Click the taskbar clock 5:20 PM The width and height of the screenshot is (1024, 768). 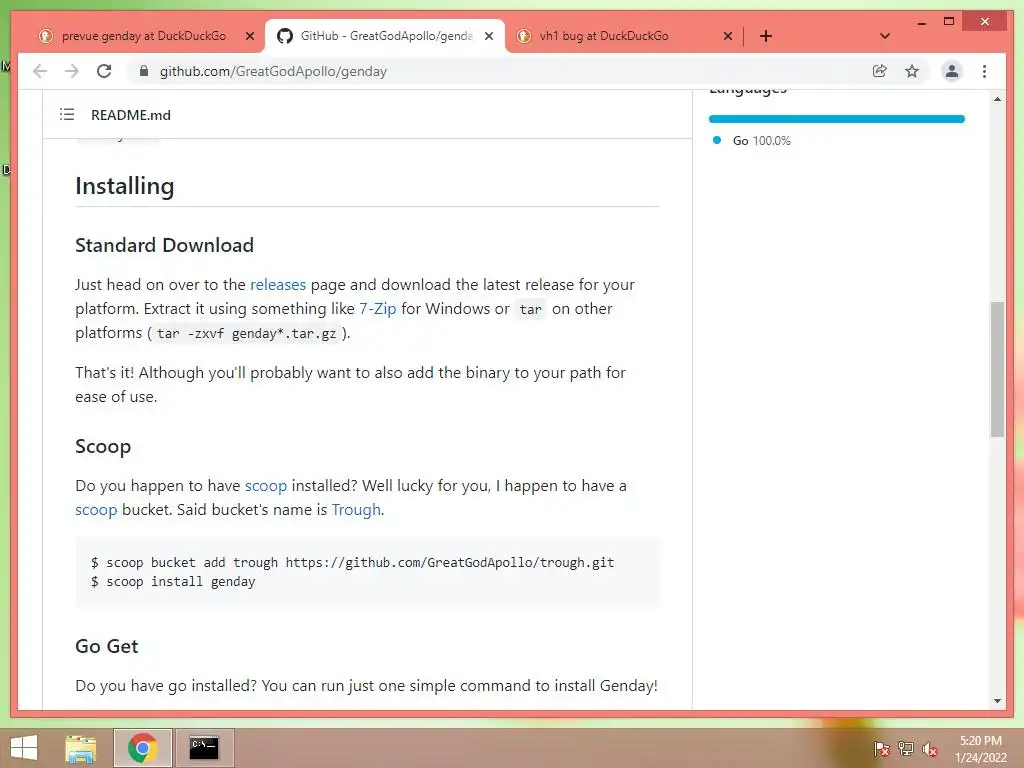[981, 749]
